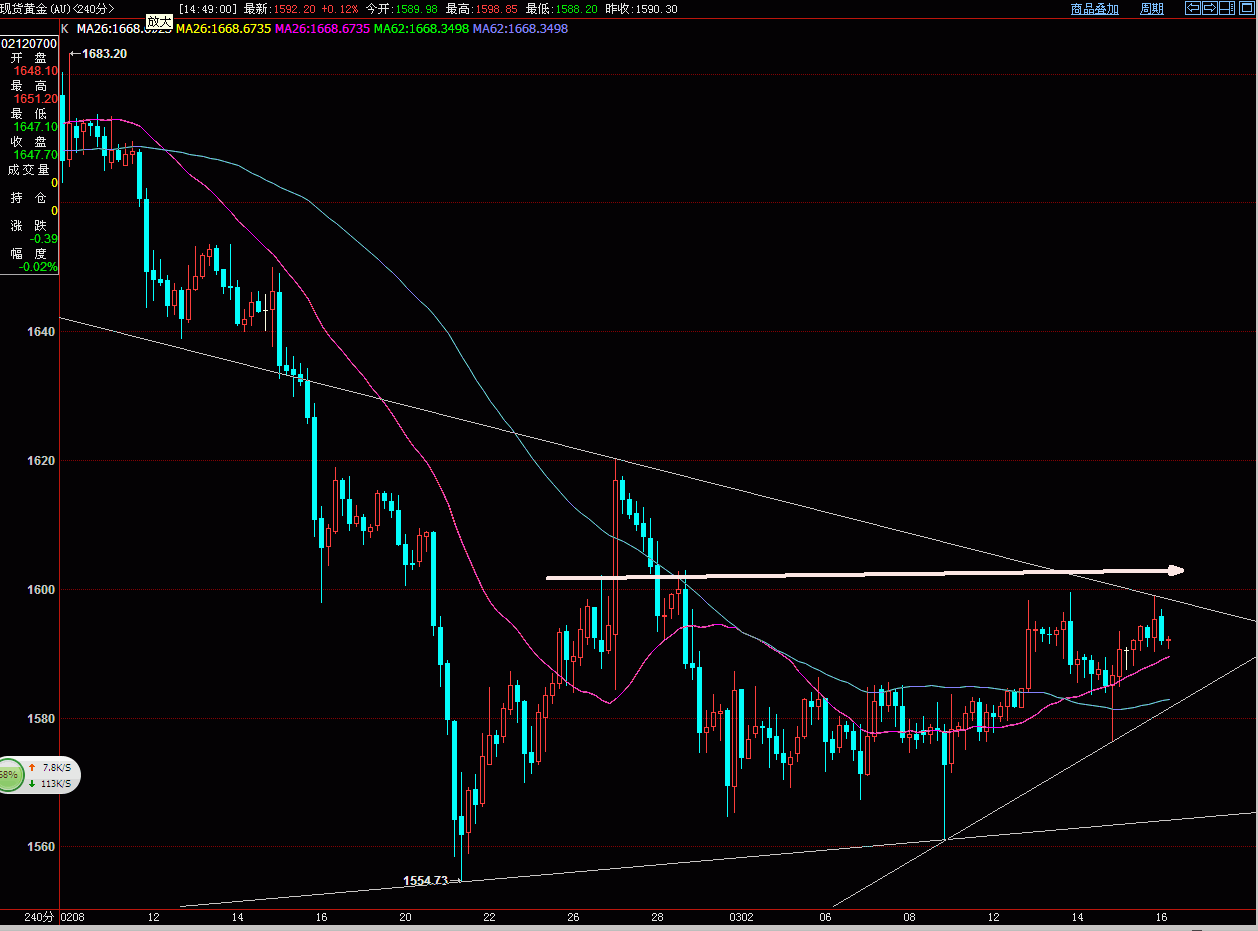Click the K indicator letter label
The height and width of the screenshot is (931, 1258).
(x=65, y=29)
